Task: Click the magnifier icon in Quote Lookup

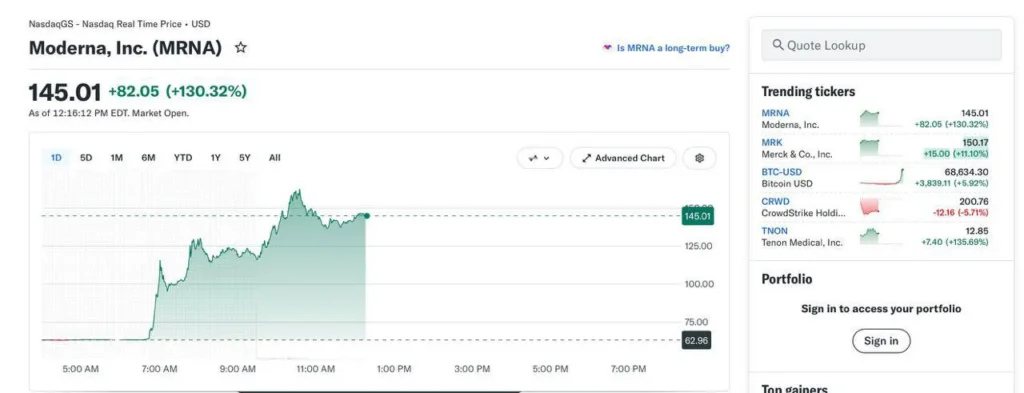Action: point(778,45)
